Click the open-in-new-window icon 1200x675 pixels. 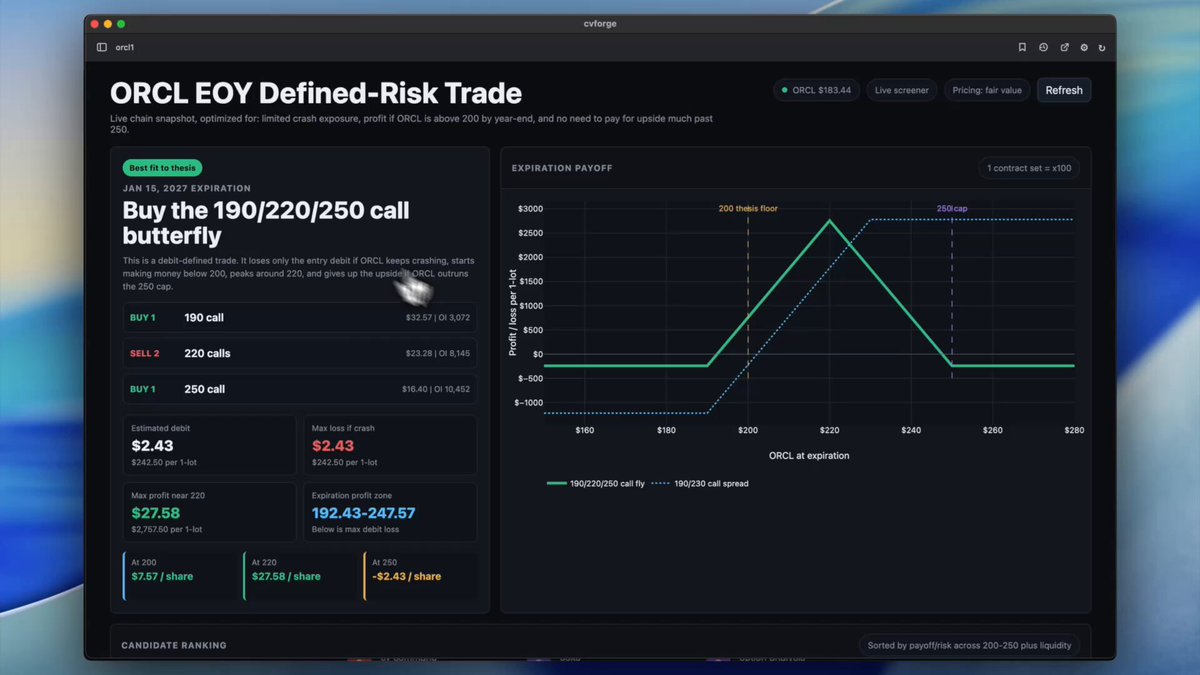pyautogui.click(x=1064, y=47)
